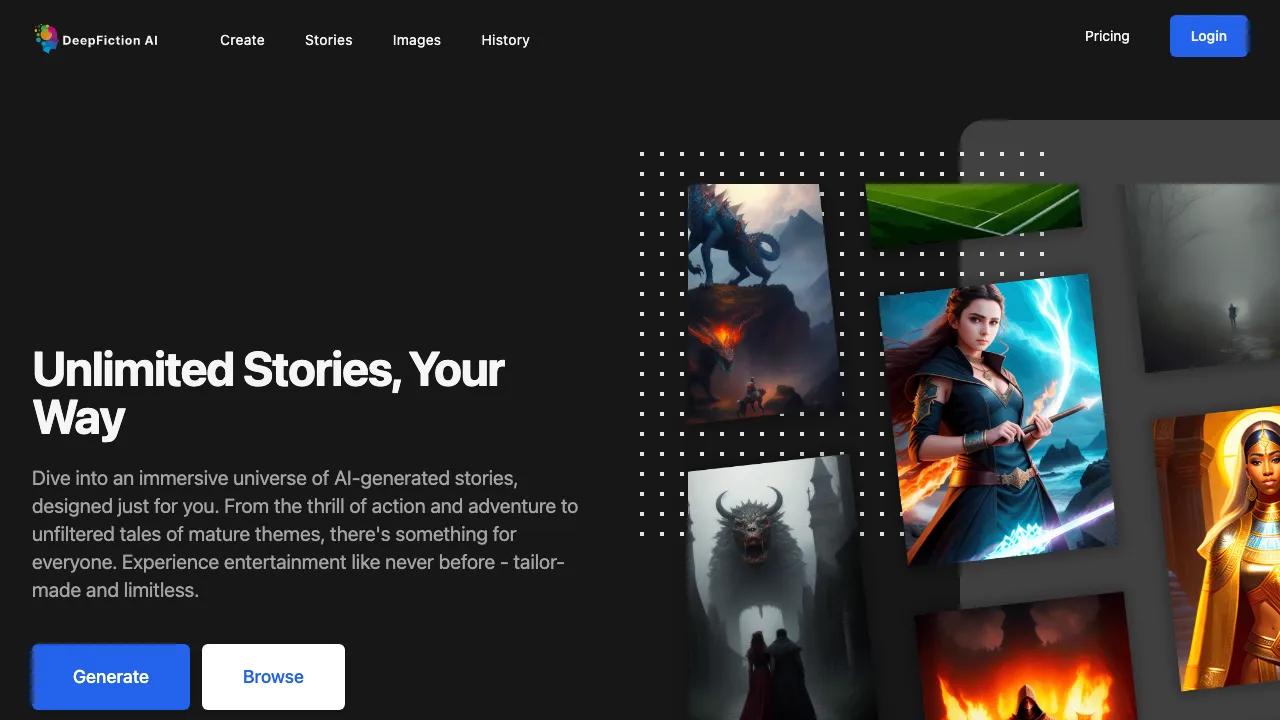
Task: Go to the Stories page
Action: pyautogui.click(x=328, y=40)
